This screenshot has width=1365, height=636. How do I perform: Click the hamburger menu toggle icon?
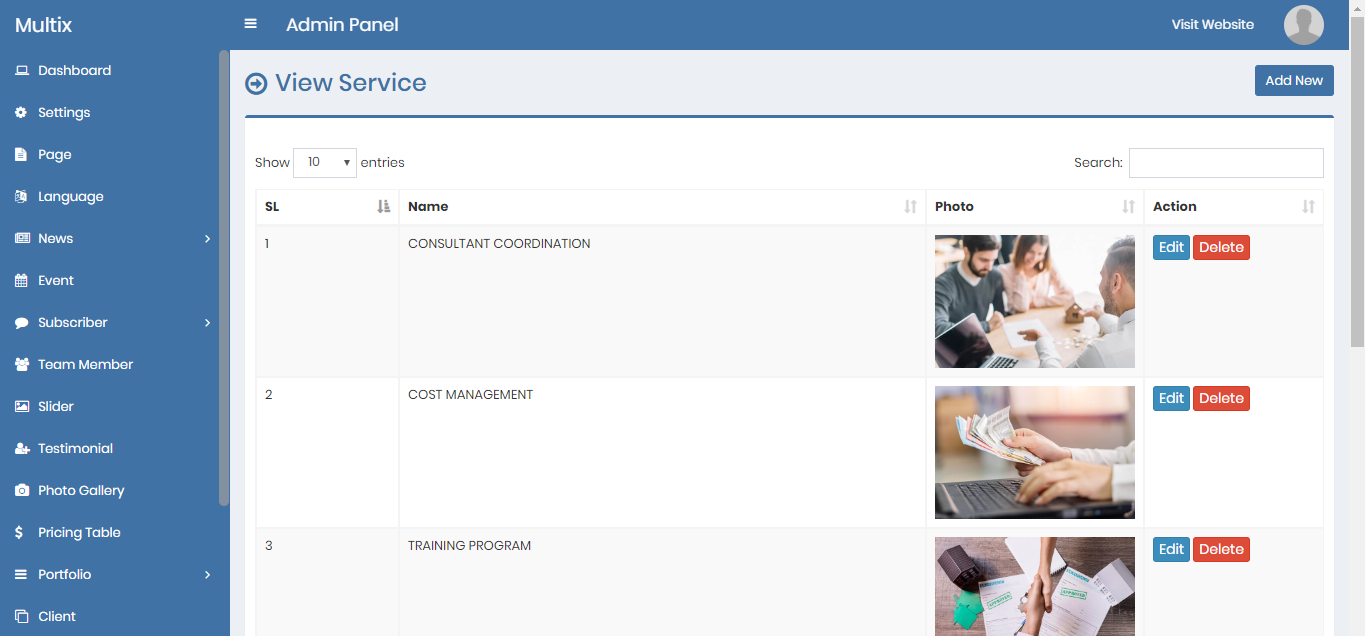(251, 24)
